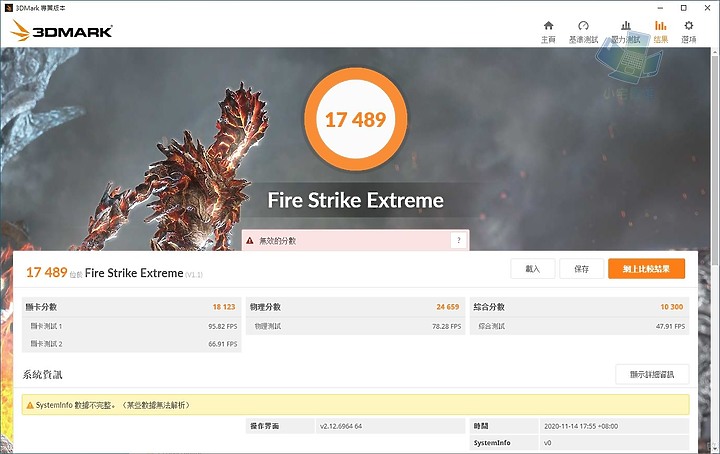The image size is (720, 454).
Task: Minimize the 3DMark window
Action: click(x=660, y=8)
